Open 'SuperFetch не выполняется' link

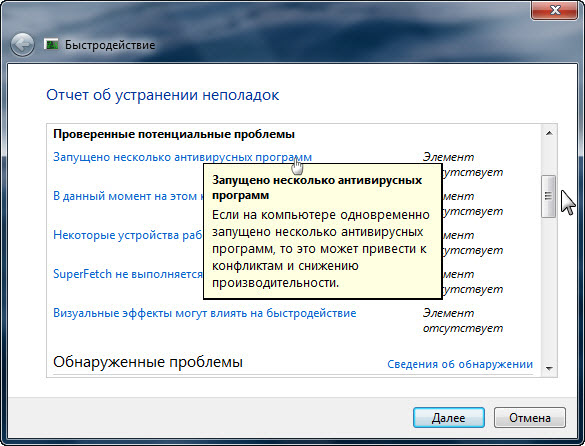[x=128, y=274]
